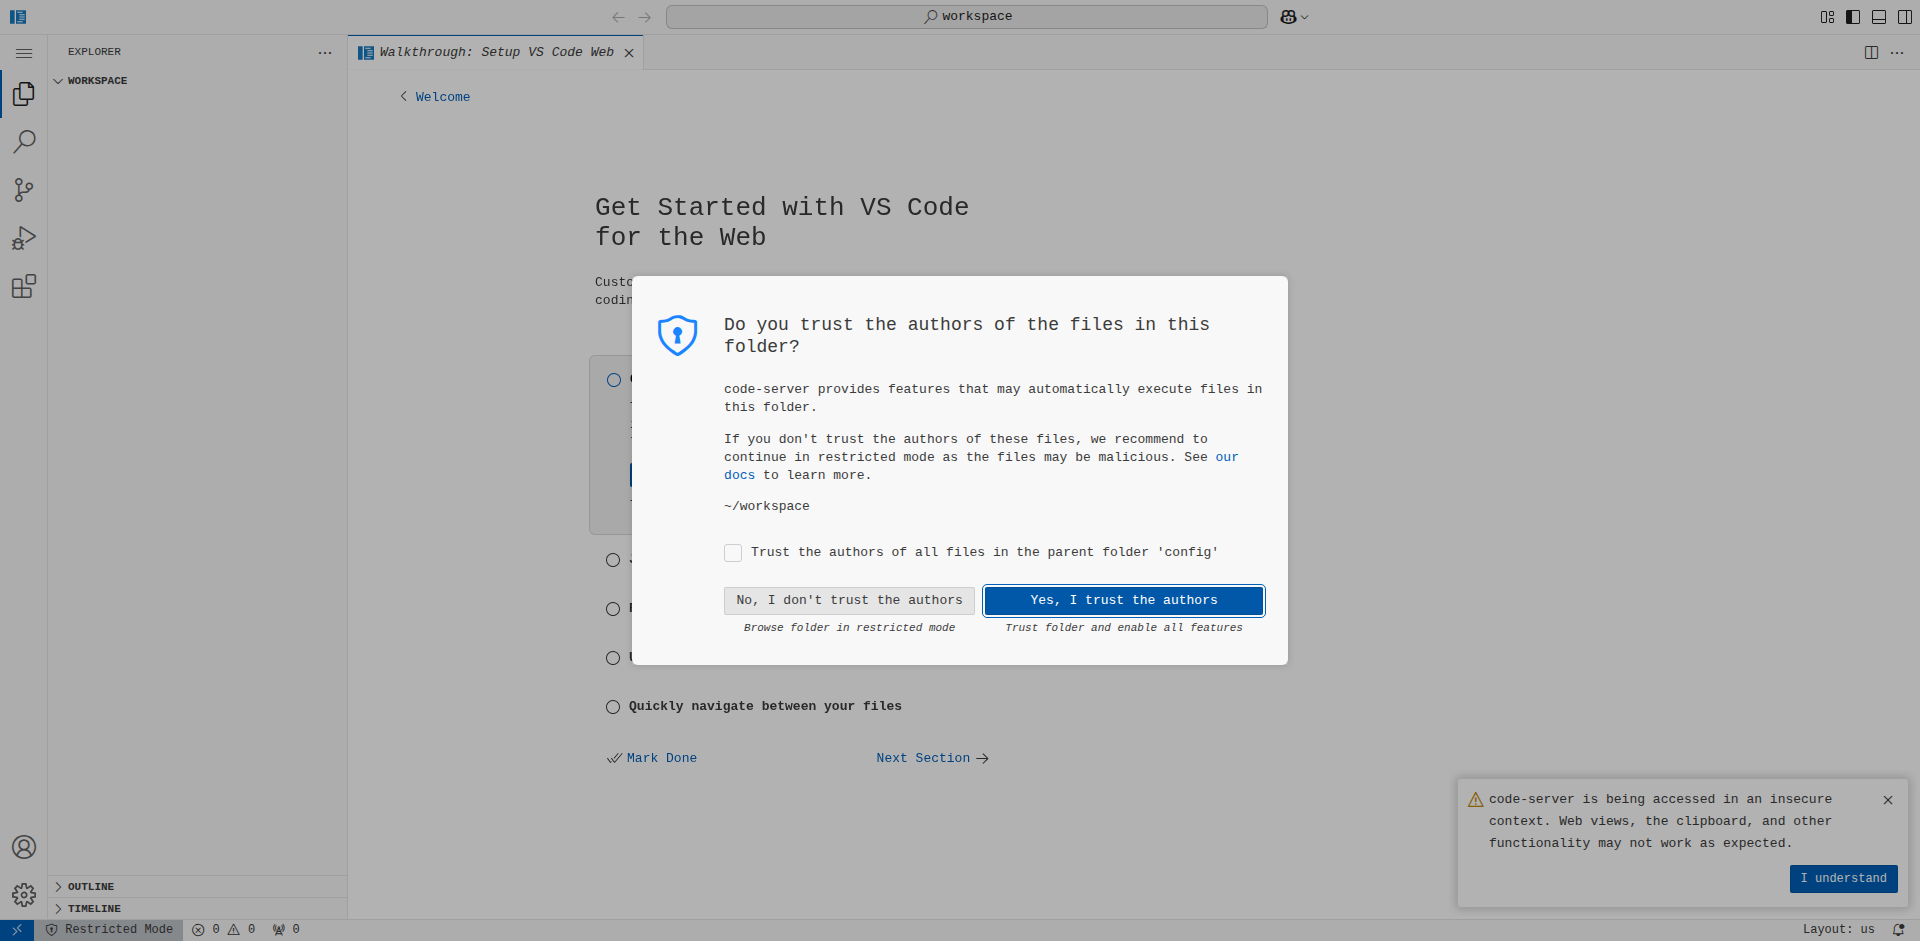The width and height of the screenshot is (1920, 941).
Task: Open the Source Control view icon
Action: click(x=24, y=190)
